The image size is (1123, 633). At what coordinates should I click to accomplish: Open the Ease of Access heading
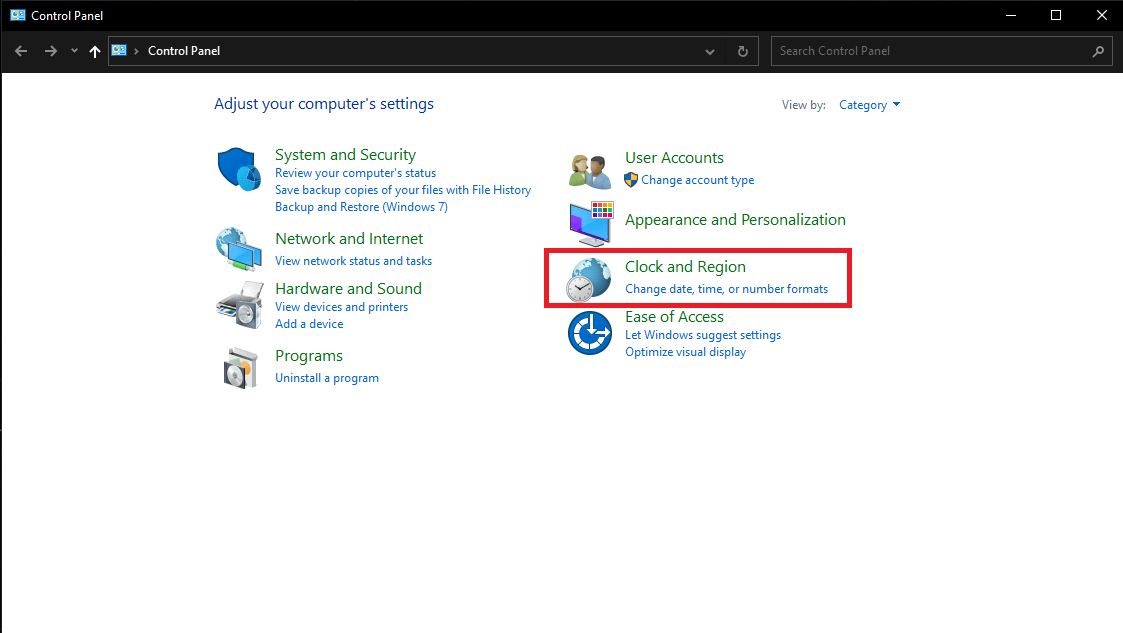tap(675, 316)
